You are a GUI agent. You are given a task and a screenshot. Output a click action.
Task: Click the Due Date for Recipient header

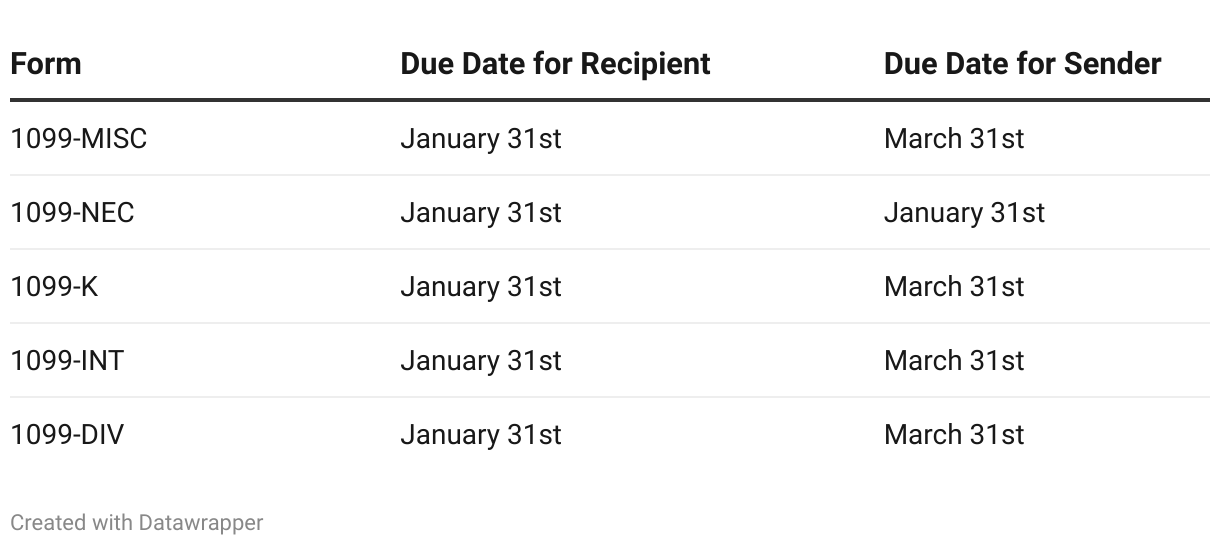(555, 64)
